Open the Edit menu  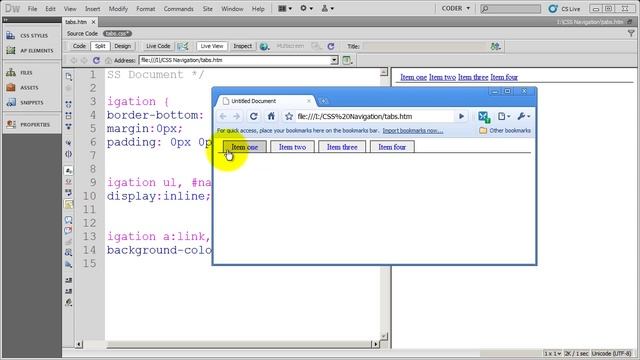click(x=50, y=9)
